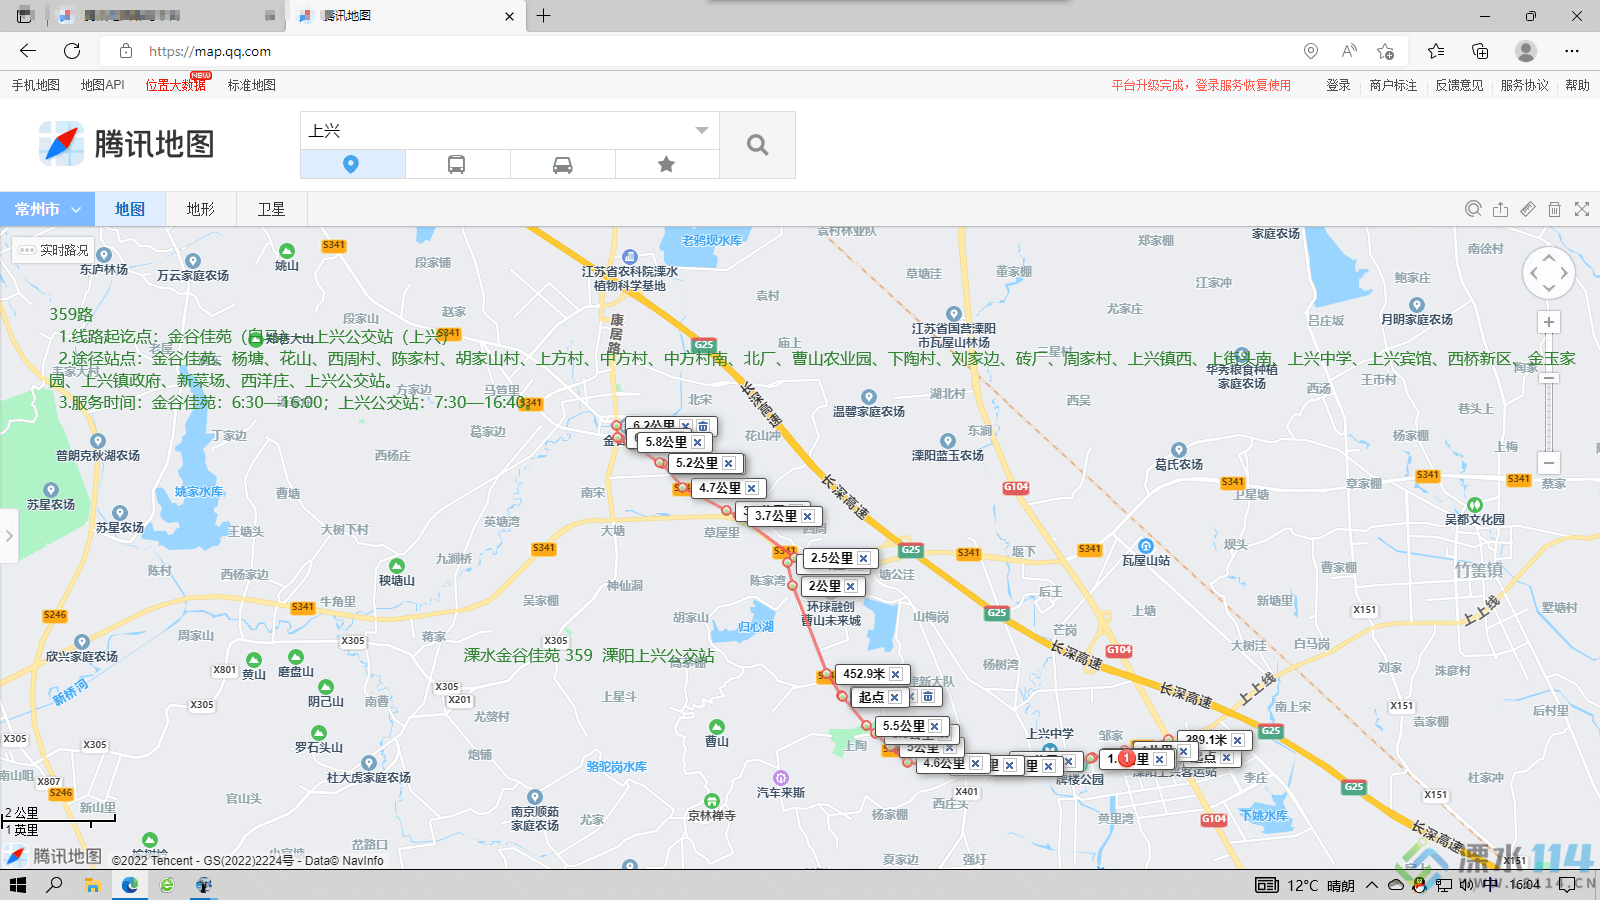The image size is (1600, 900).
Task: Switch to the 卫星 satellite view tab
Action: [x=271, y=209]
